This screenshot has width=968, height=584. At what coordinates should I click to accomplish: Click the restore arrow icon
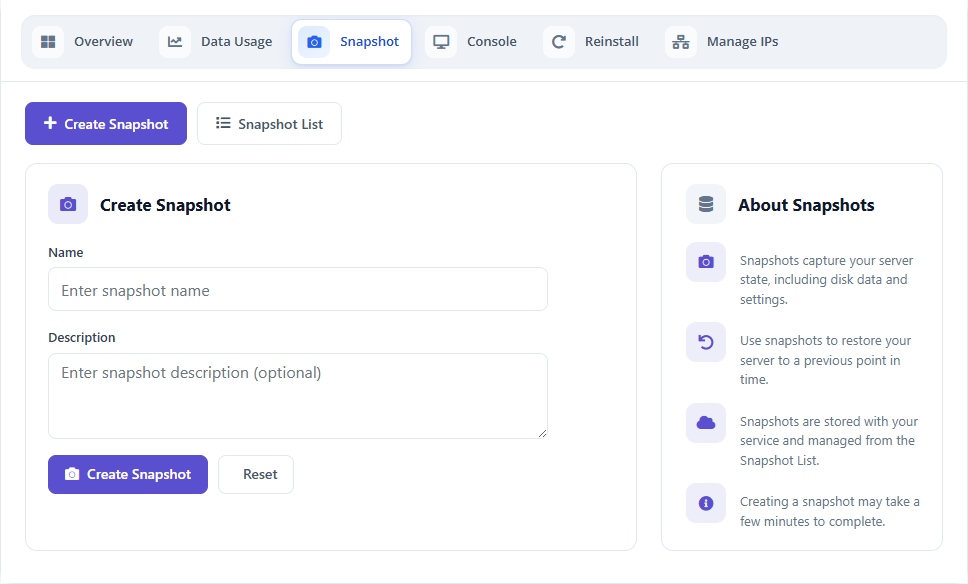[706, 341]
